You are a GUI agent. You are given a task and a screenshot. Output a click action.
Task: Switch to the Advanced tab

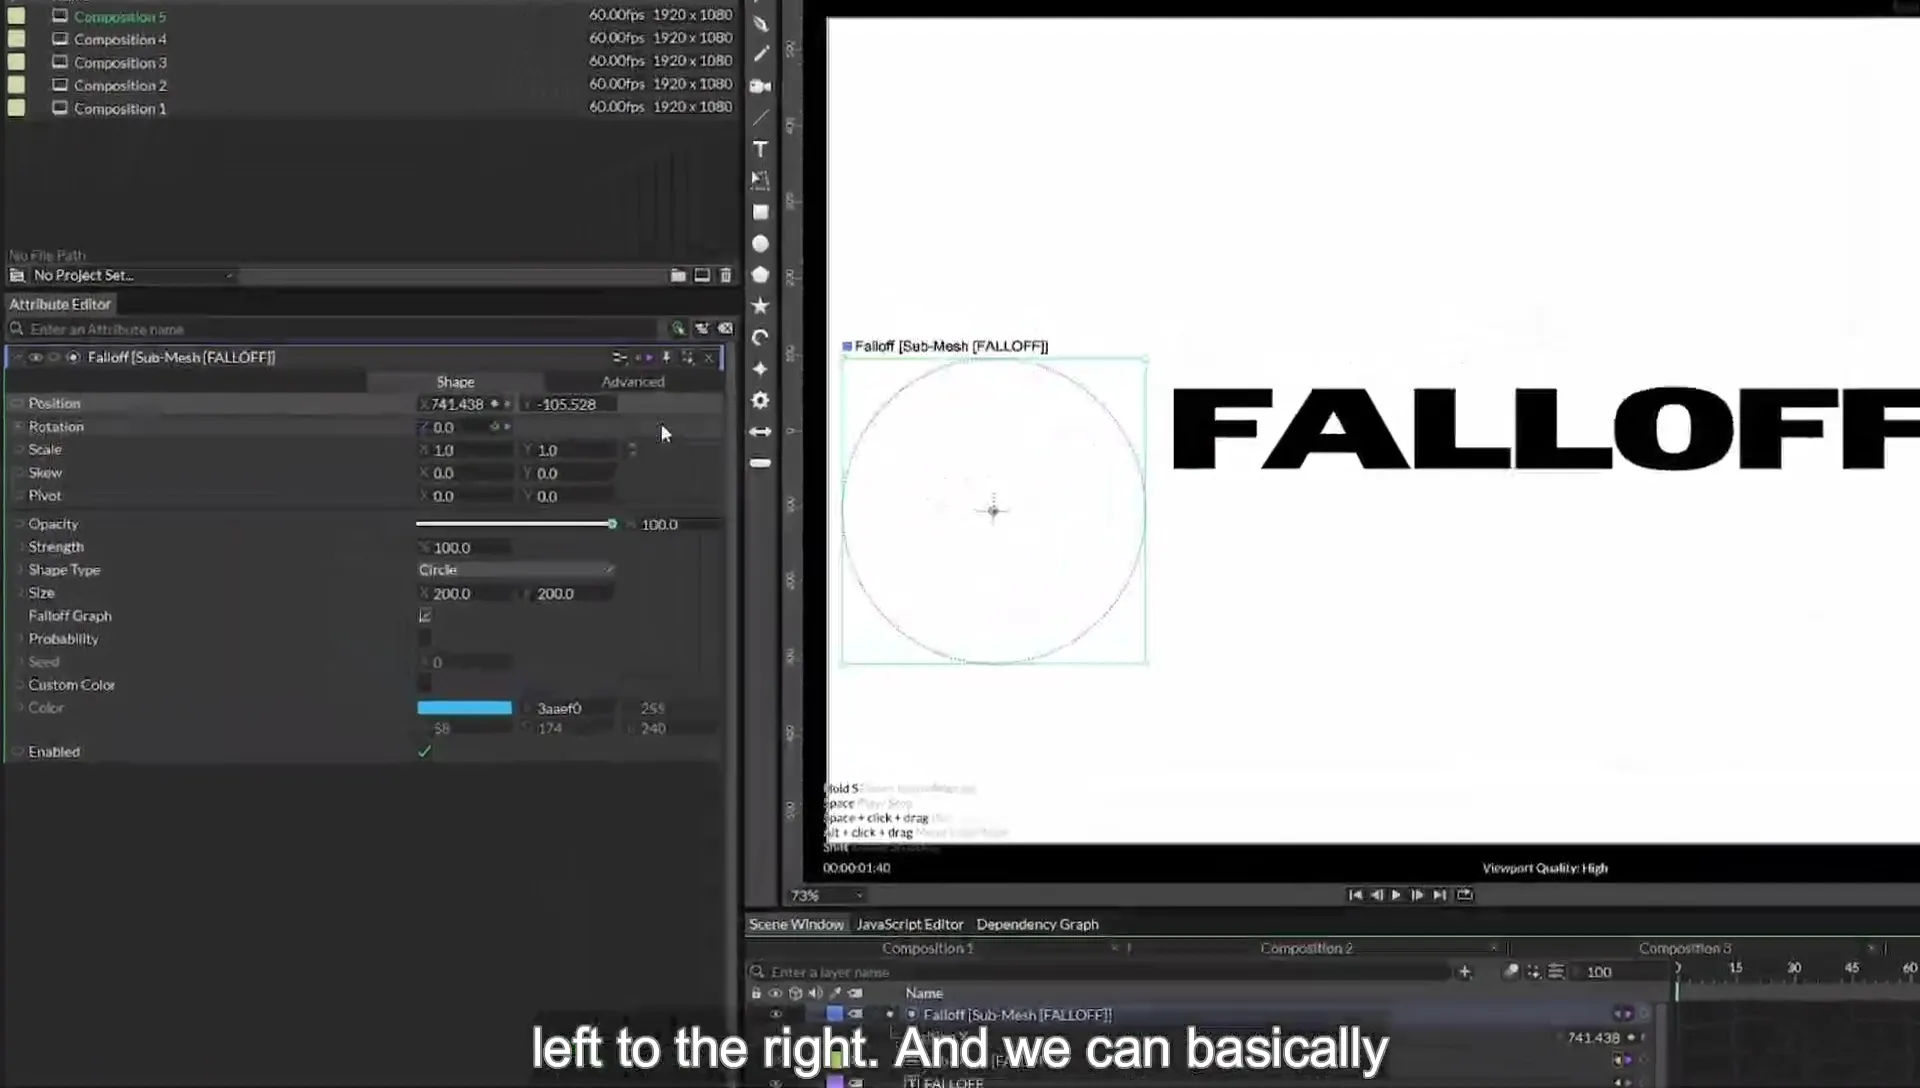pos(632,382)
